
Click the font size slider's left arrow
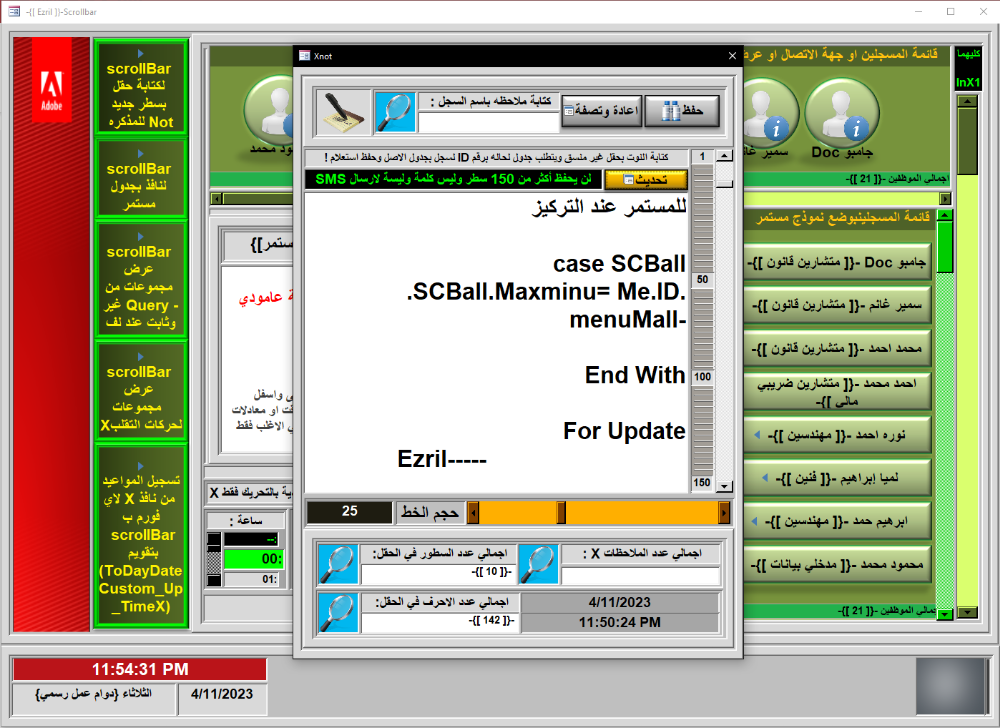point(474,512)
